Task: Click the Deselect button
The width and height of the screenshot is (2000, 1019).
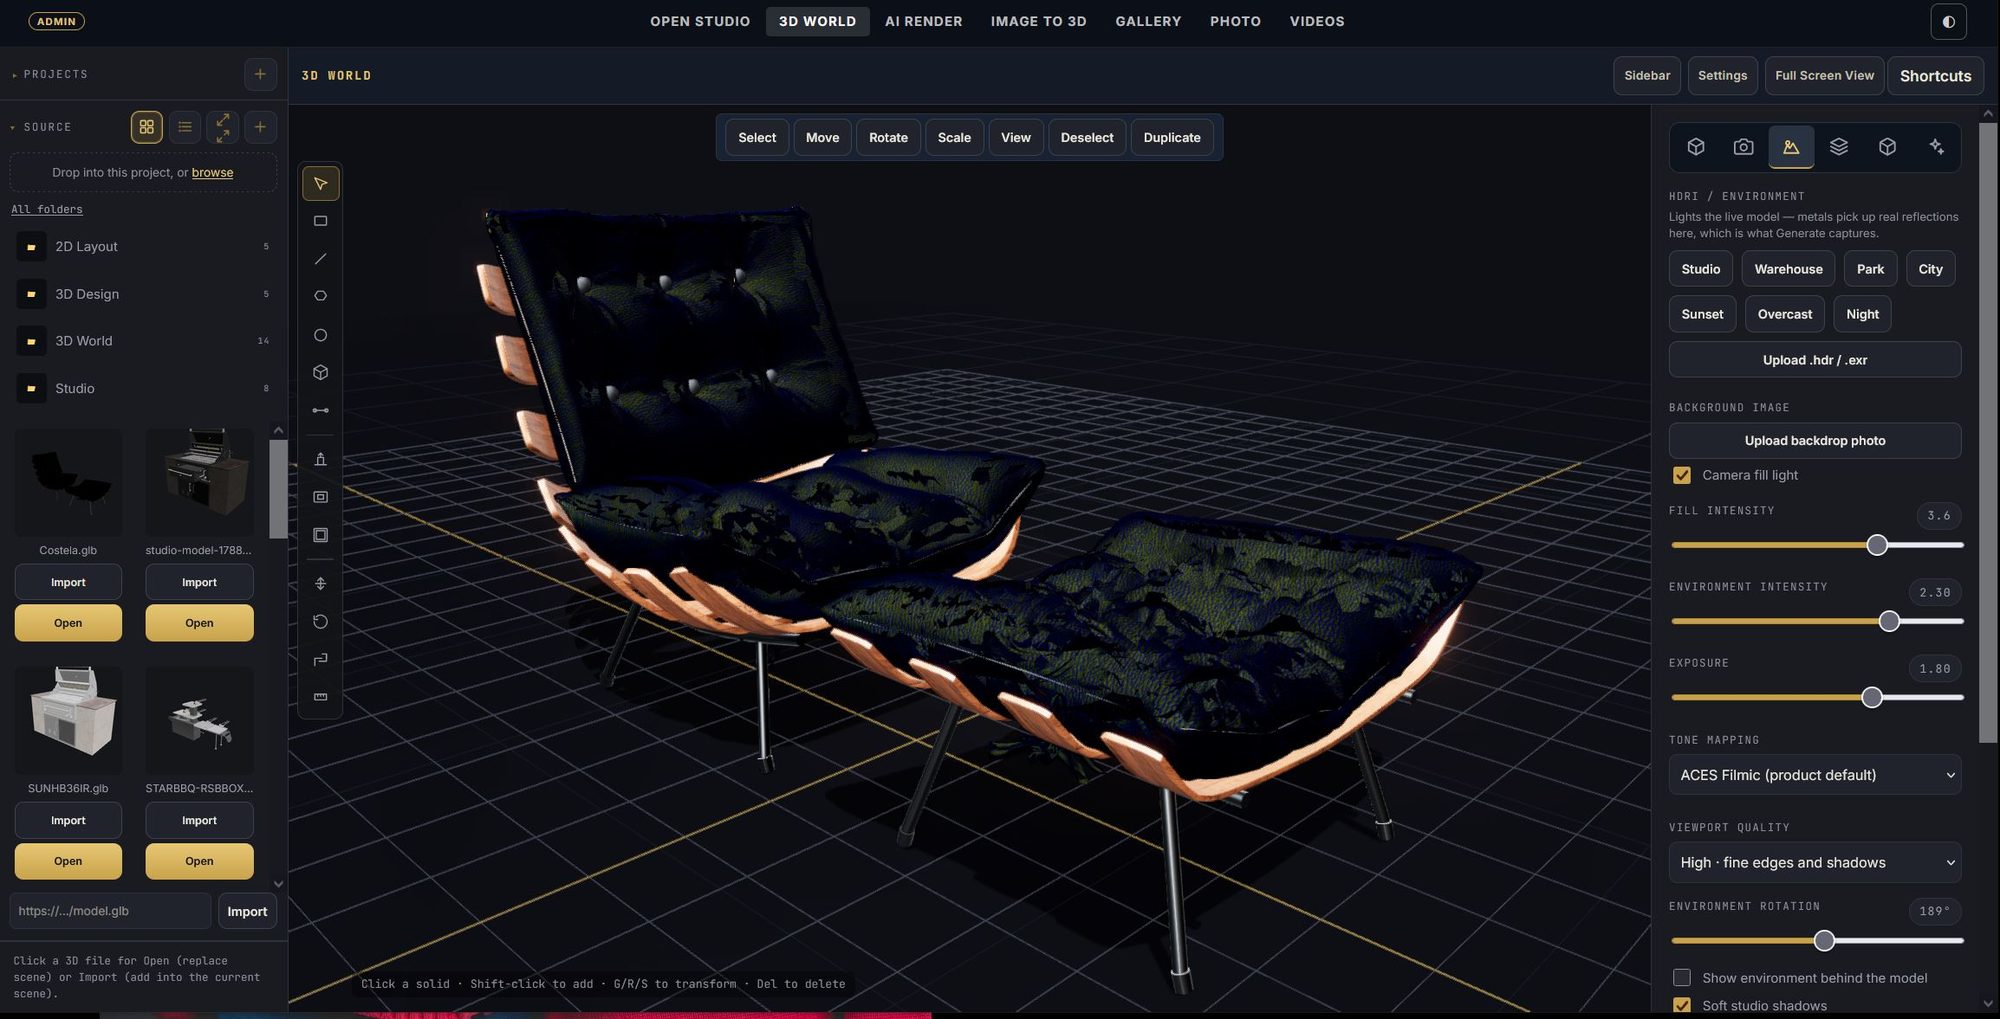Action: (1087, 137)
